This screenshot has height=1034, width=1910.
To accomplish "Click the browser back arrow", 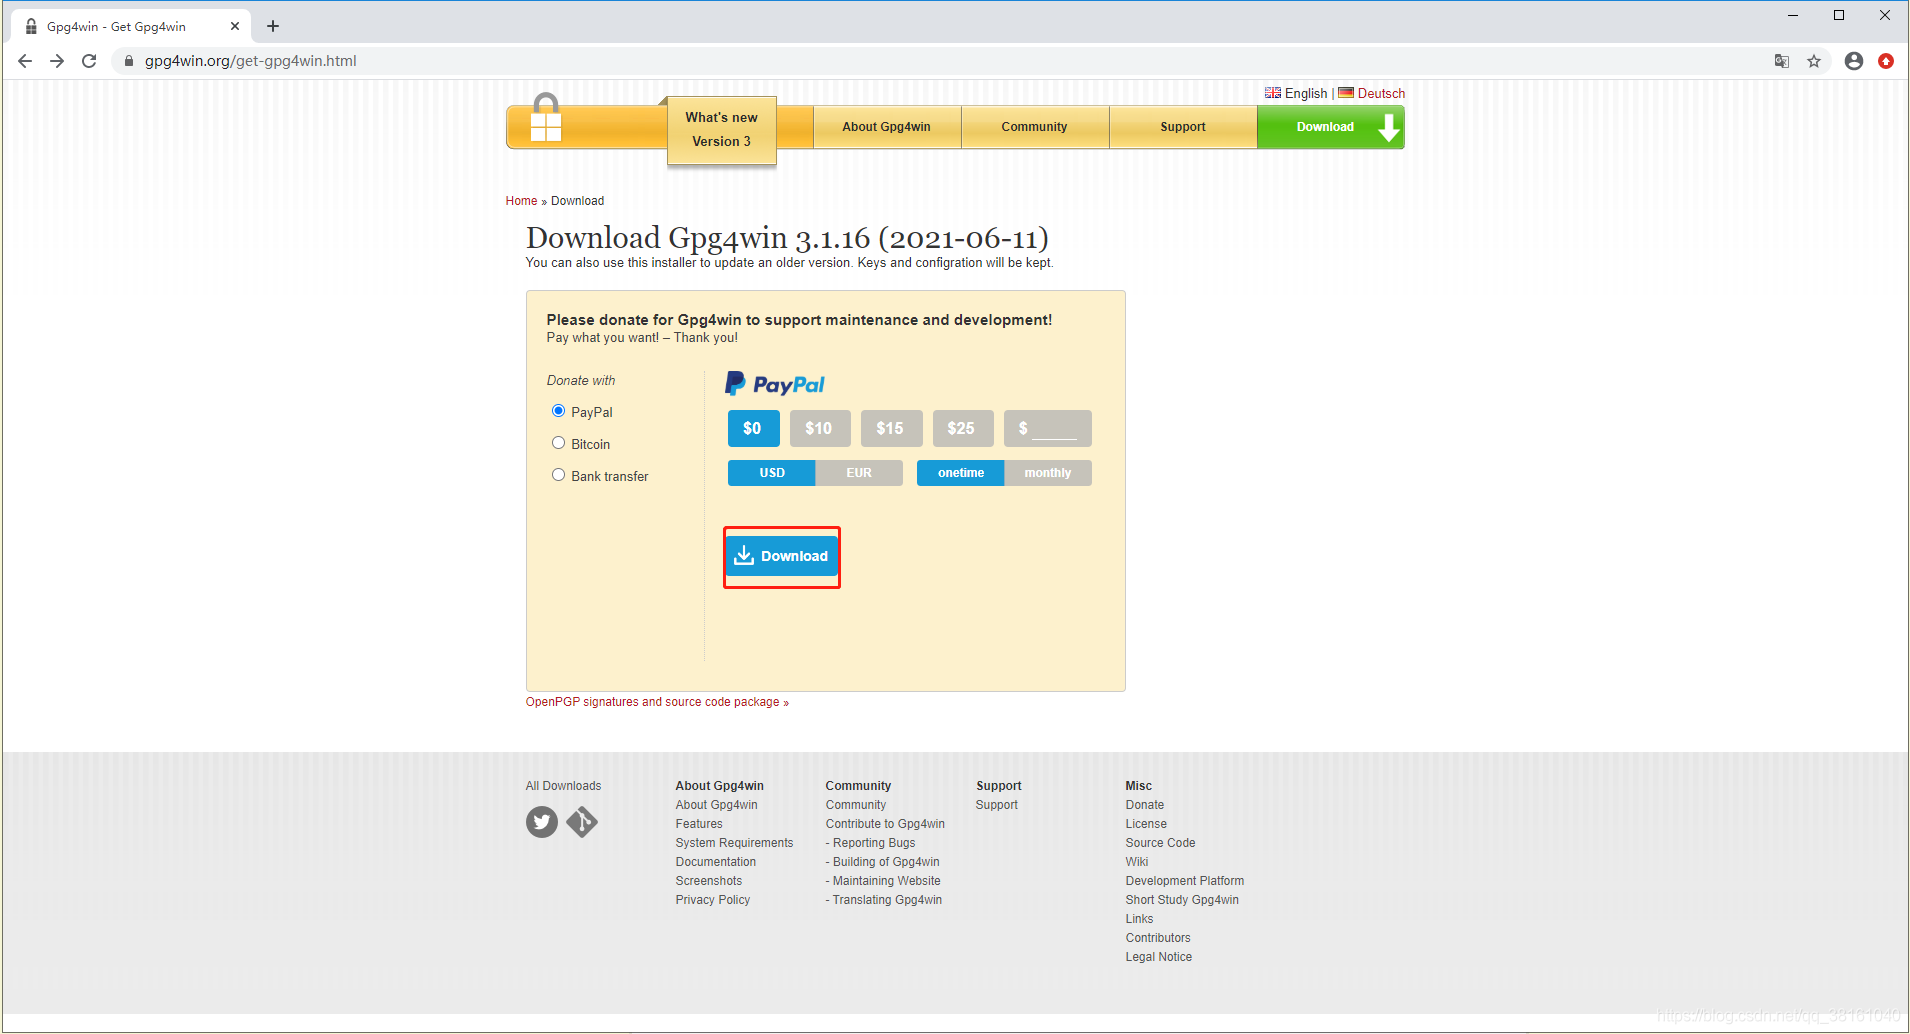I will (25, 61).
